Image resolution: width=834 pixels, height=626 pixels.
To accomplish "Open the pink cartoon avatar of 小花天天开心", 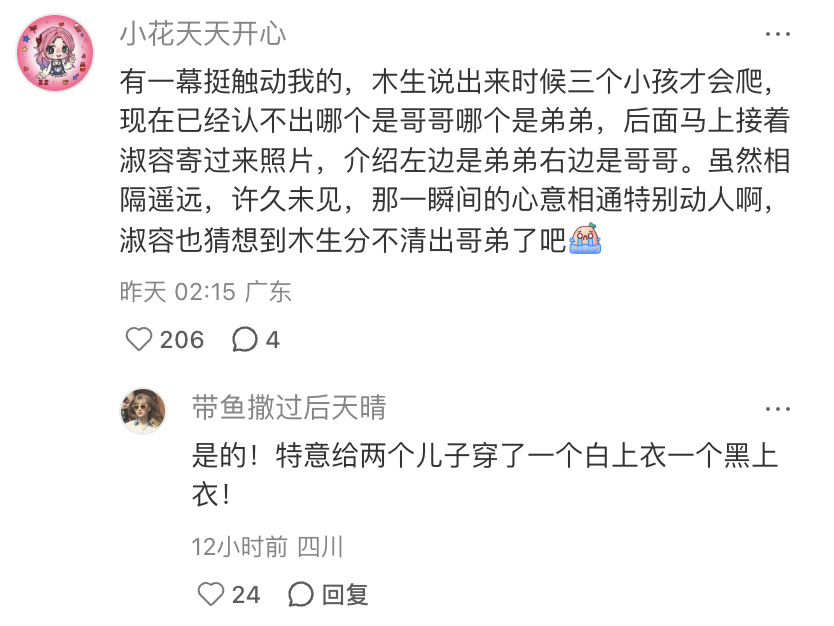I will point(55,53).
